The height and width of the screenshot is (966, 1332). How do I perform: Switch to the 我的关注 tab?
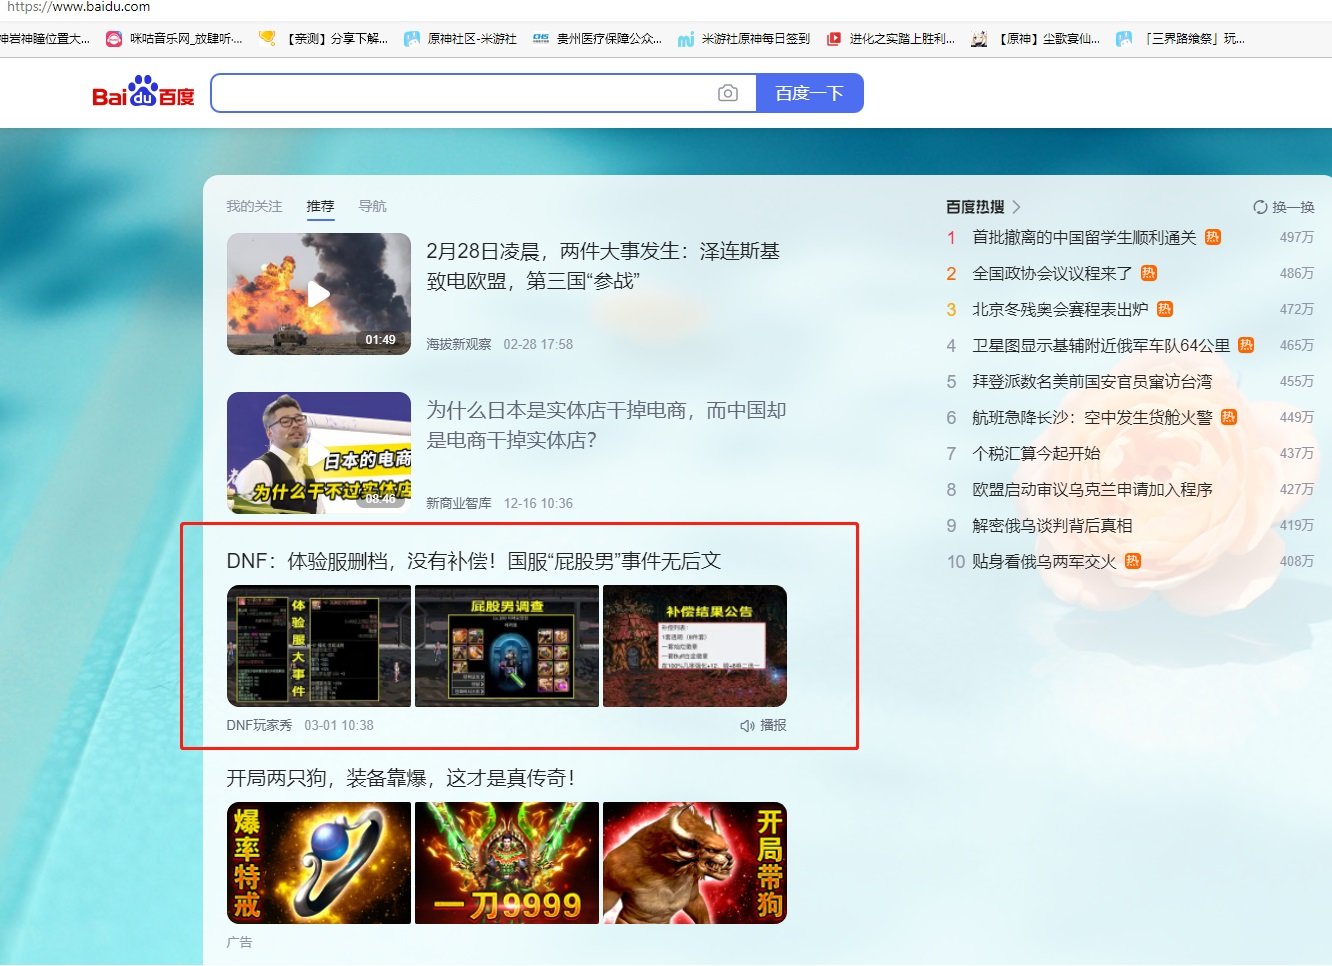[x=254, y=206]
